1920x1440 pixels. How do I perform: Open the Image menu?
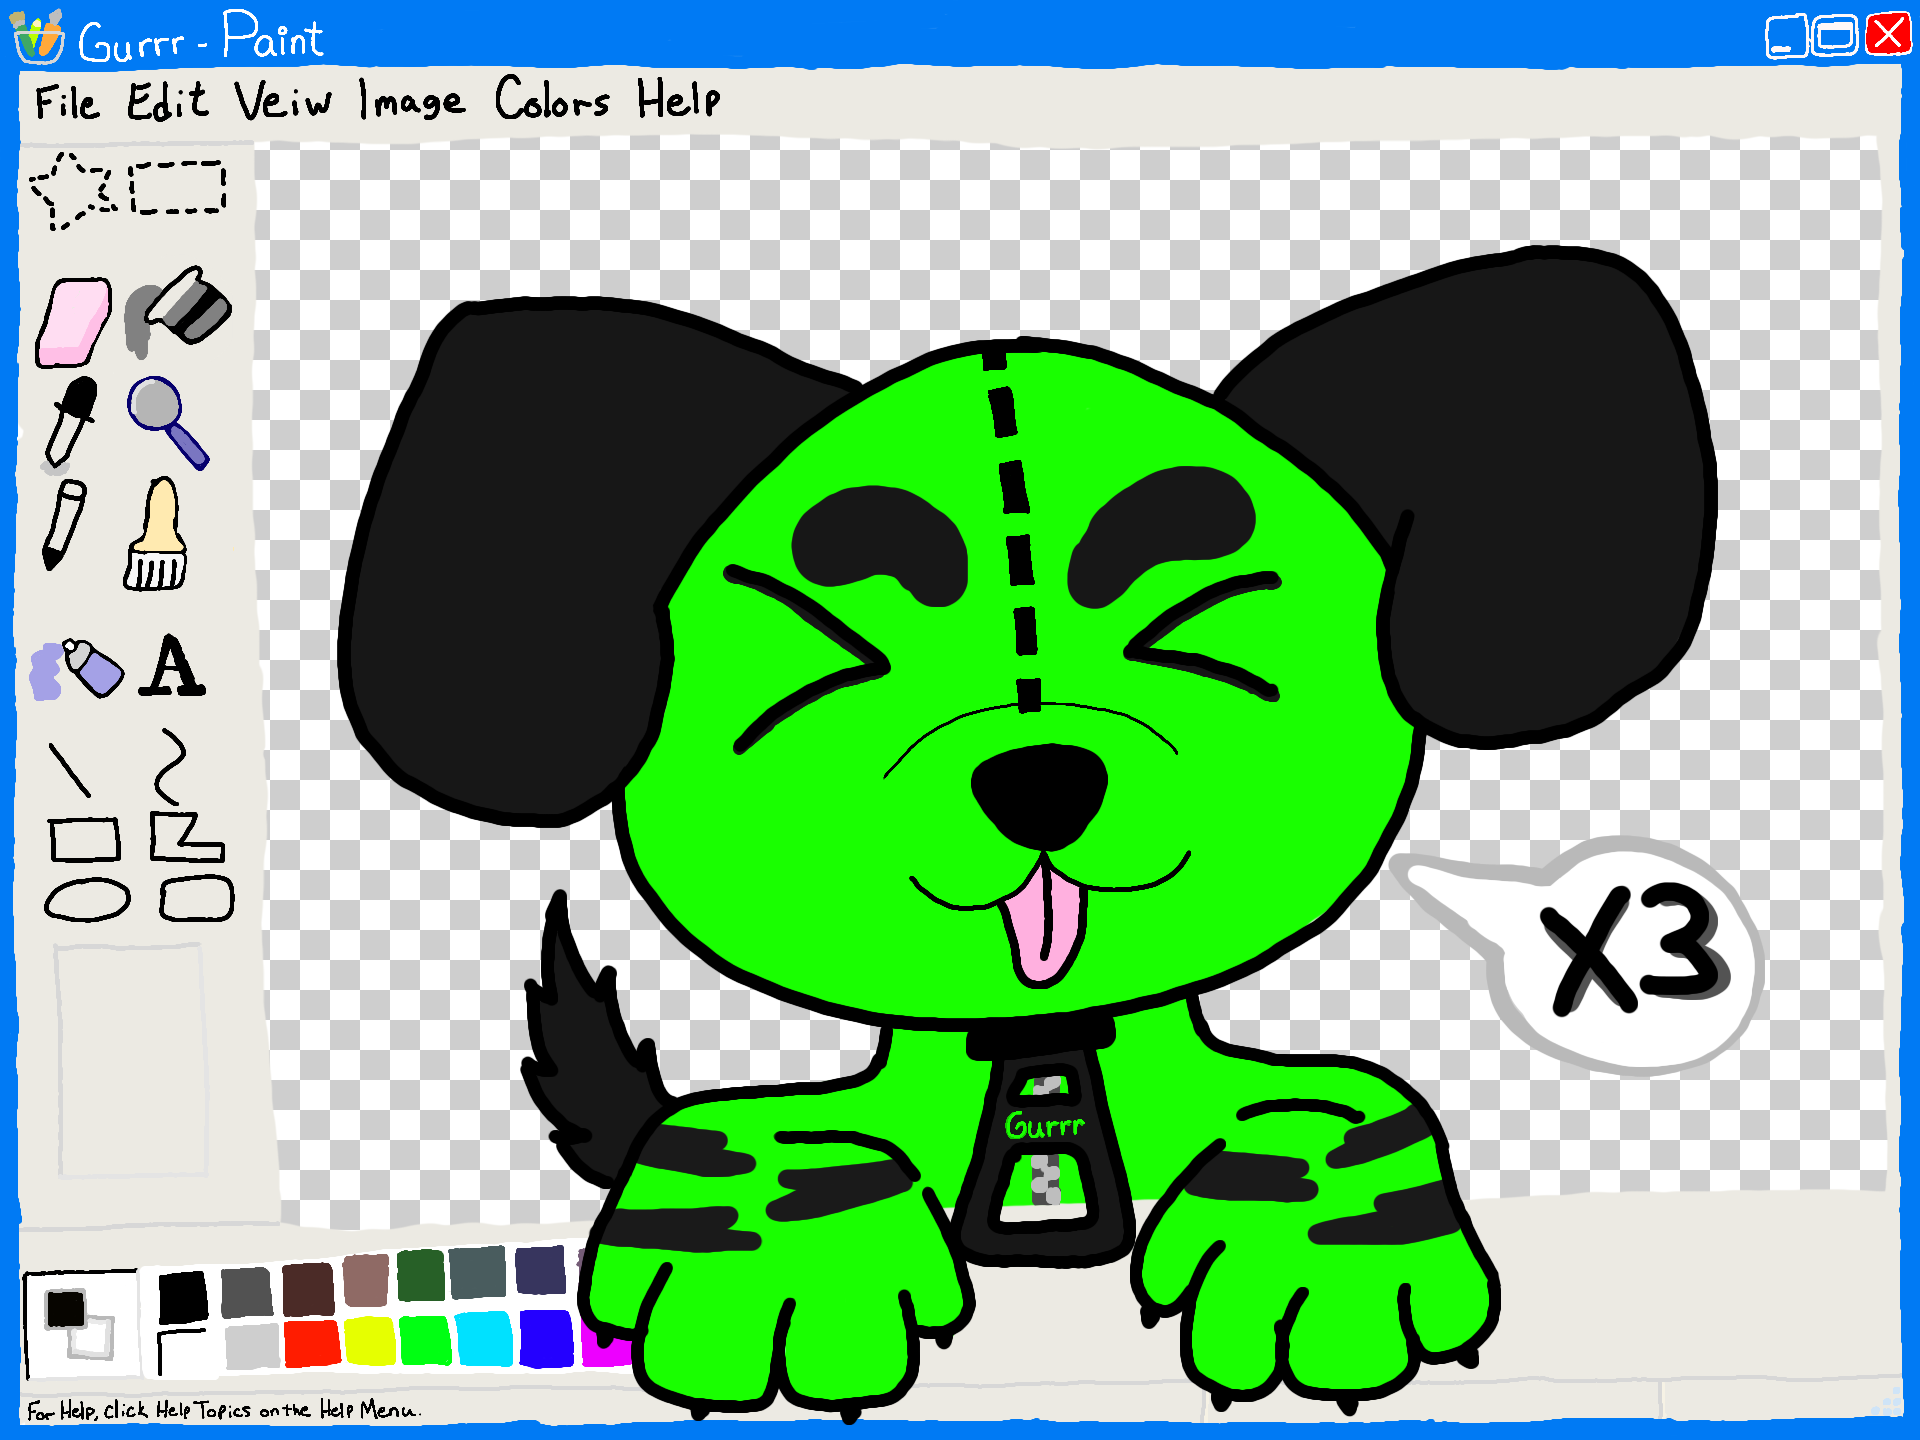pos(411,102)
